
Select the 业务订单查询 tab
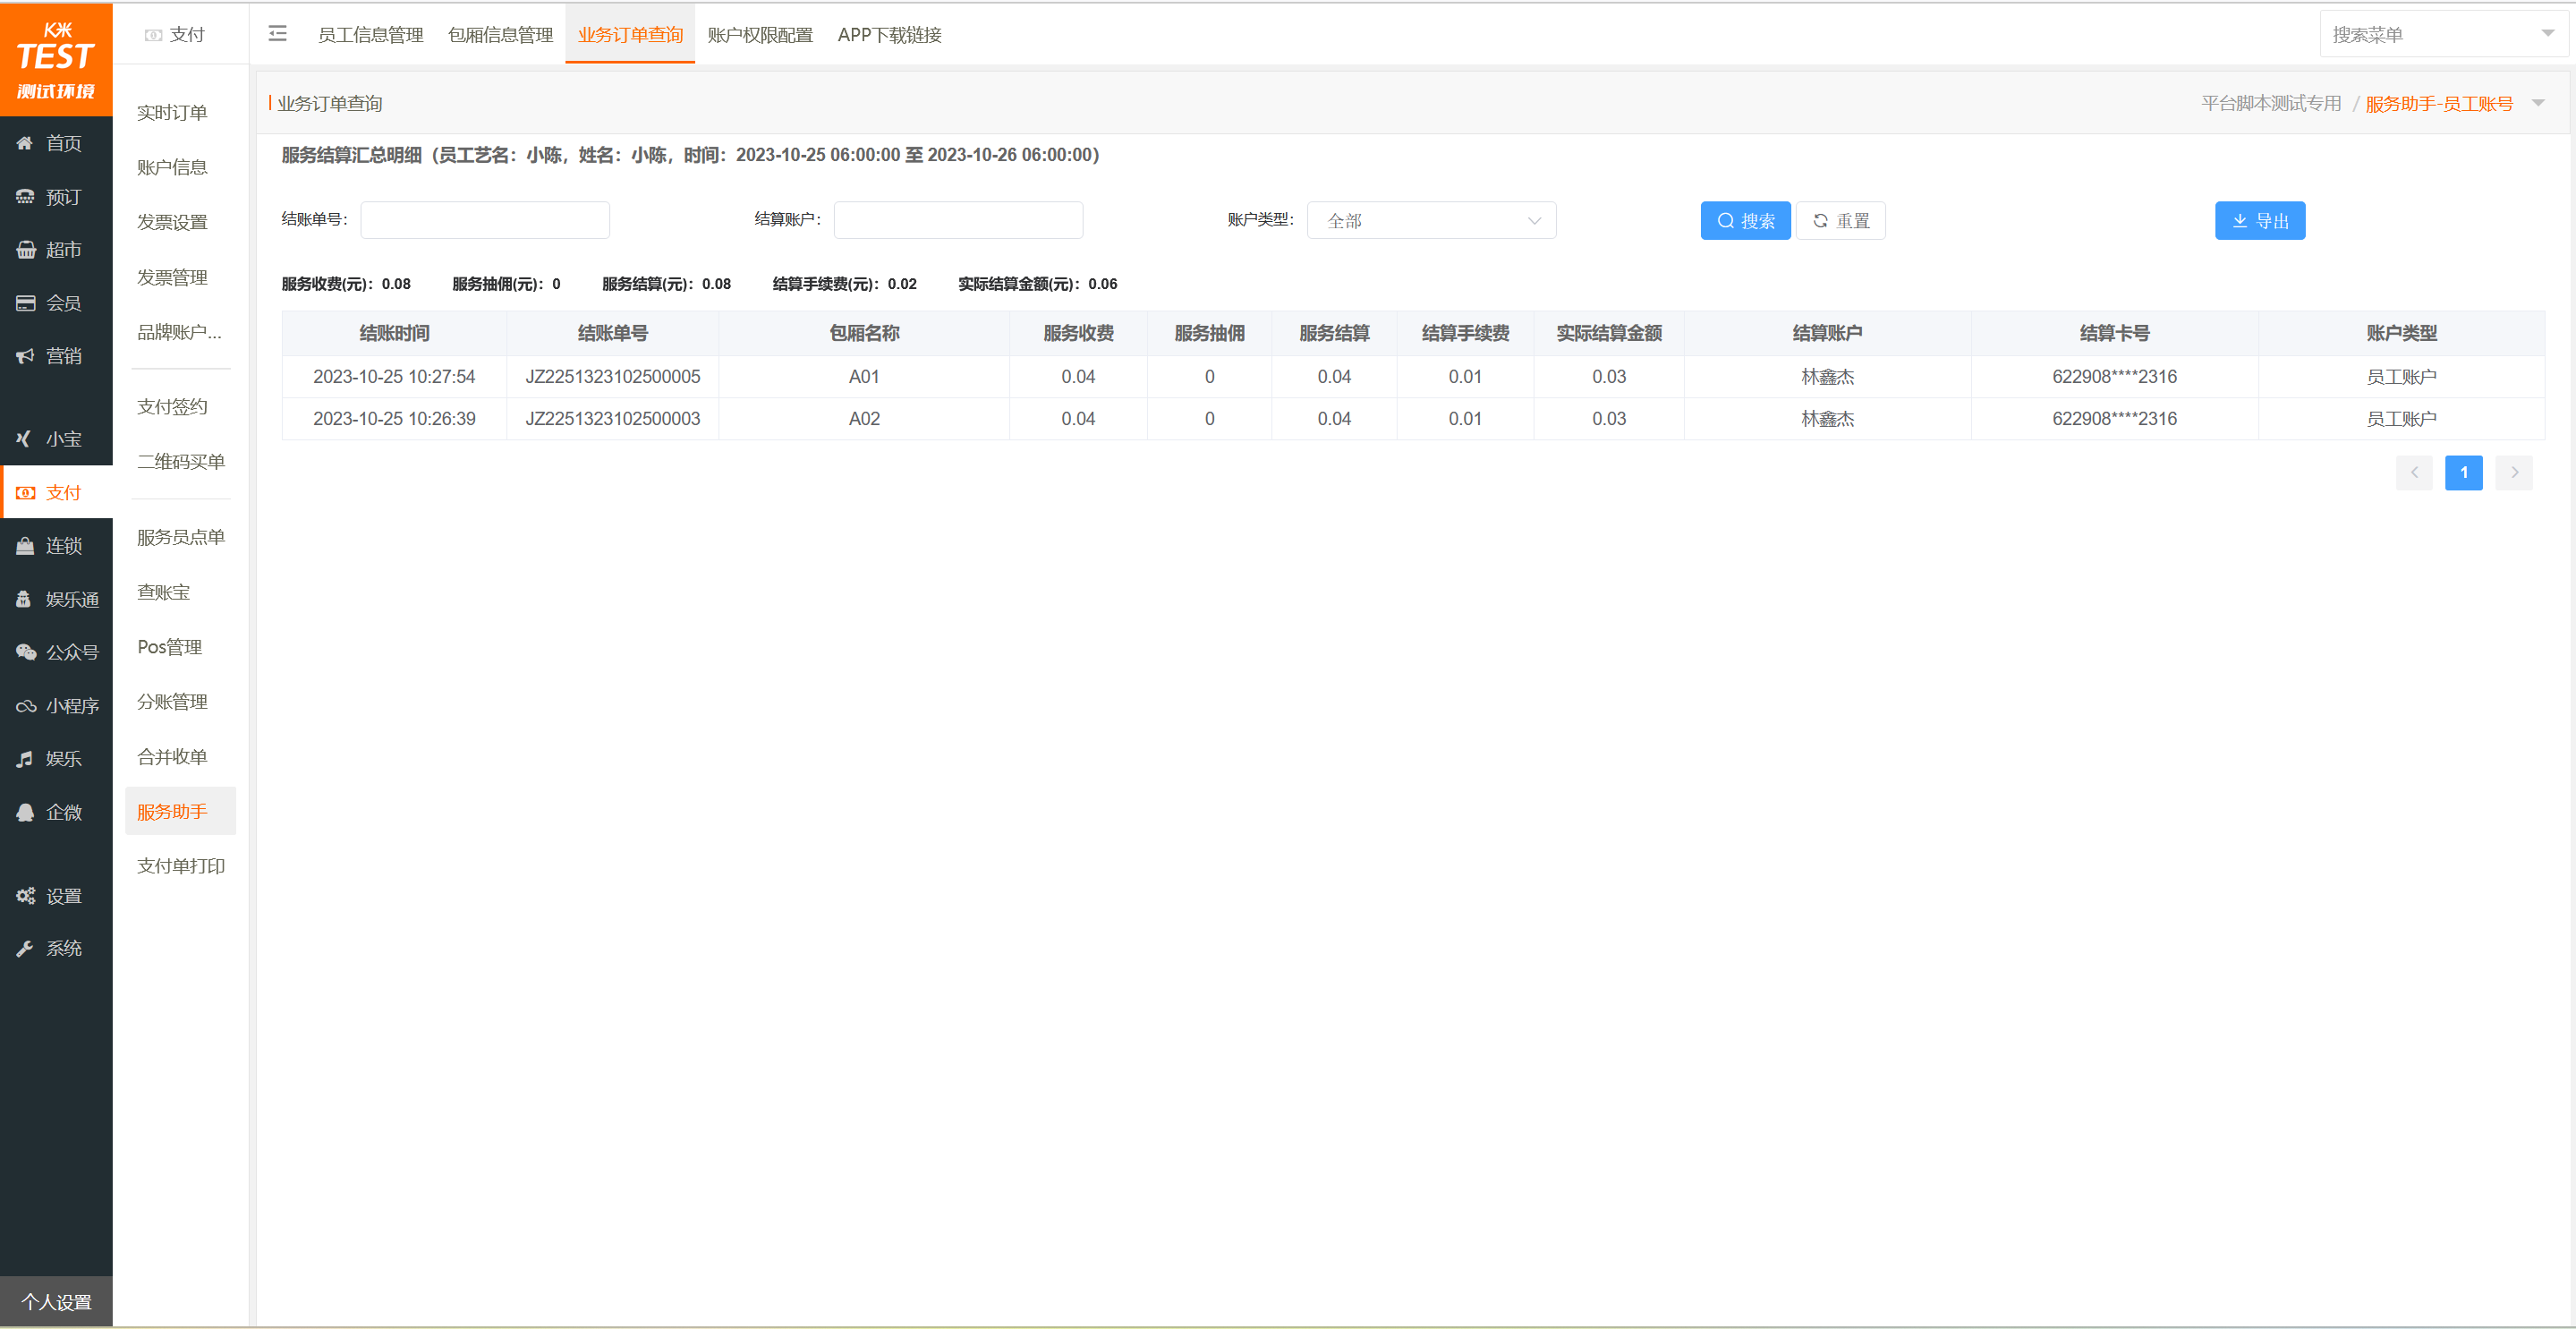point(630,35)
